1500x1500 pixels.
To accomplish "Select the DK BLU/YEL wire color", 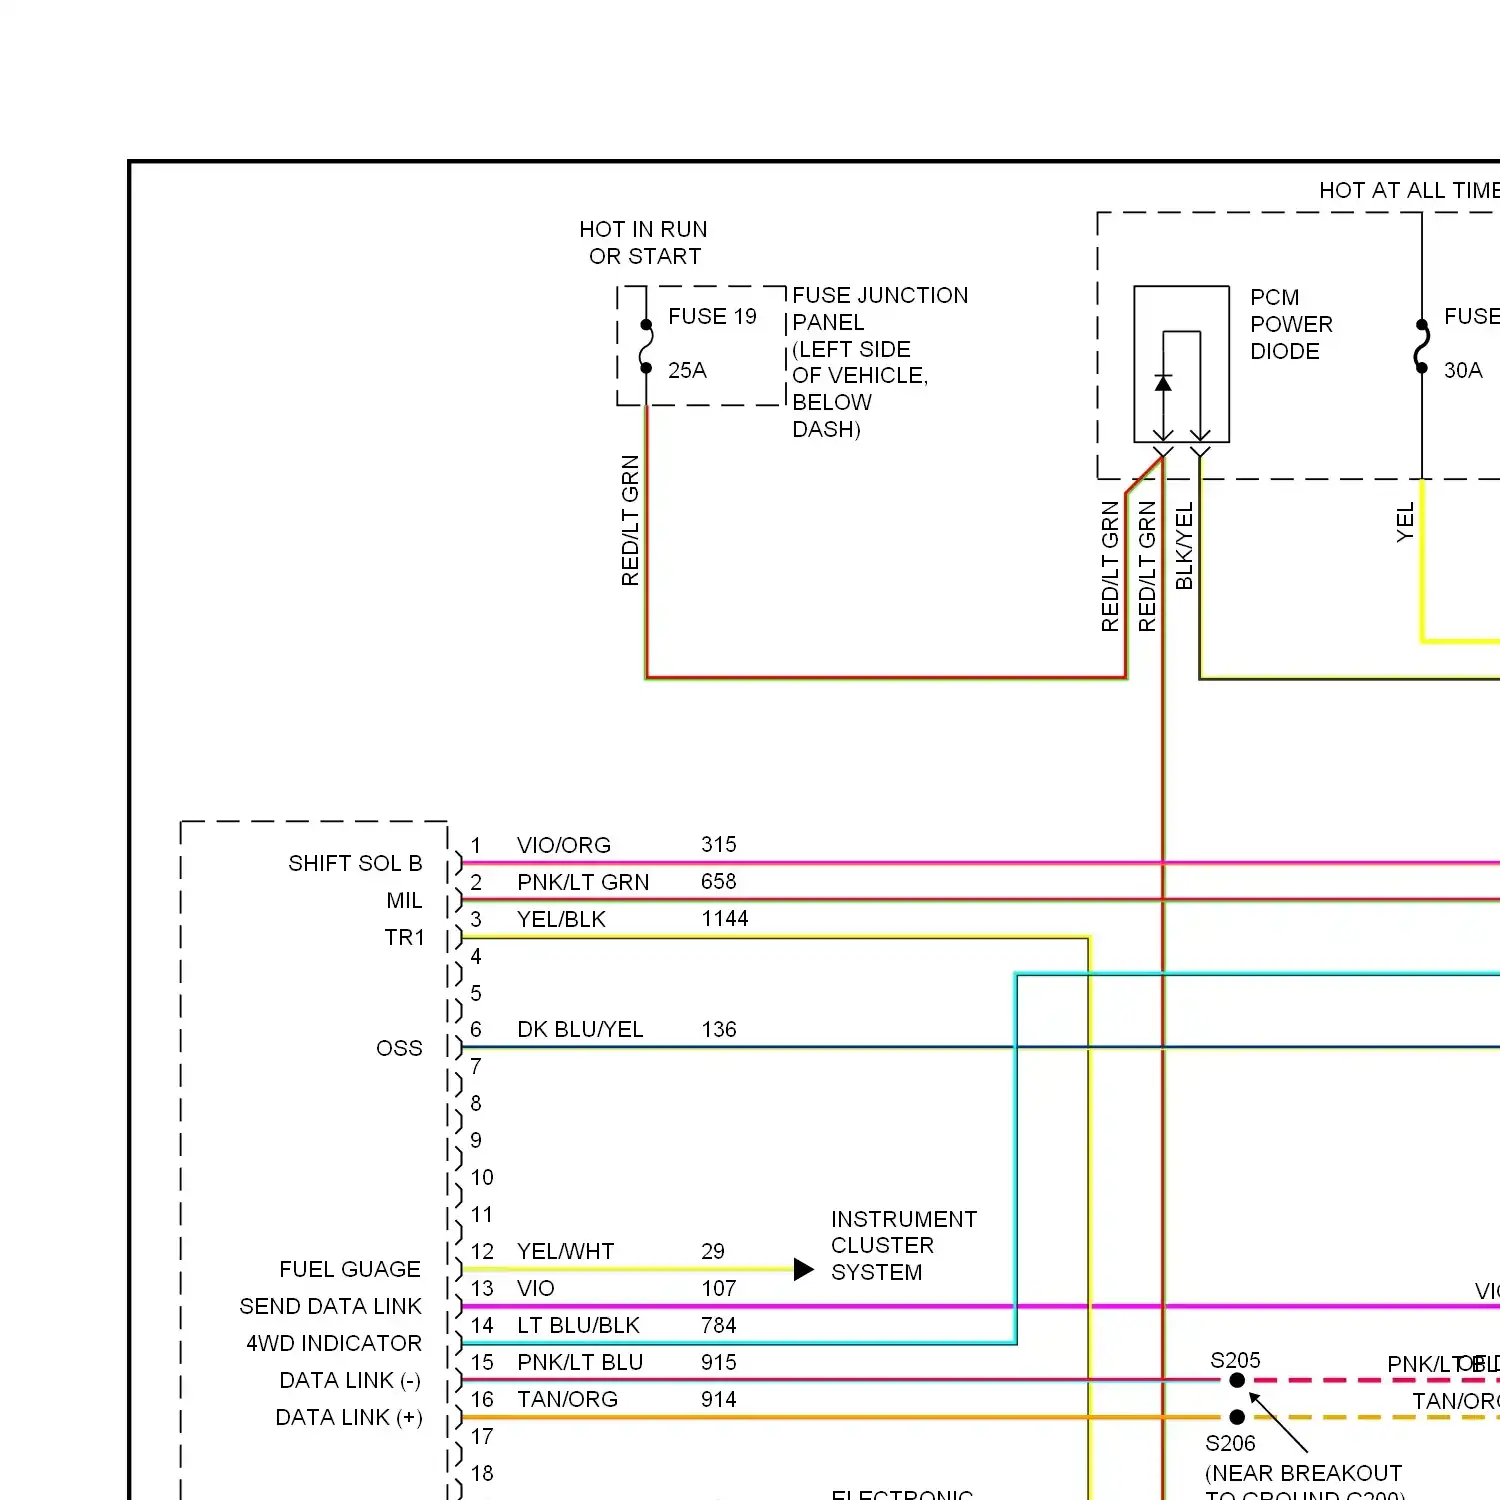I will (x=580, y=1029).
